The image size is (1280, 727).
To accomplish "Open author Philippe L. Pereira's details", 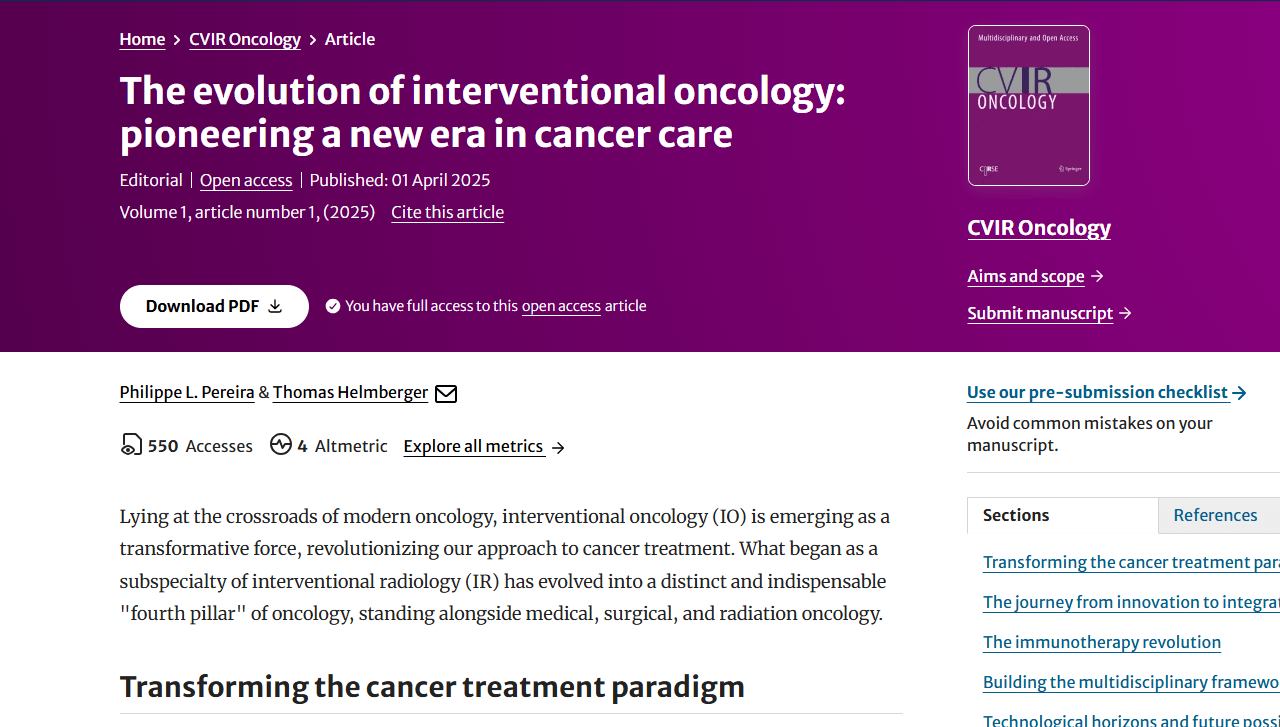I will click(187, 392).
